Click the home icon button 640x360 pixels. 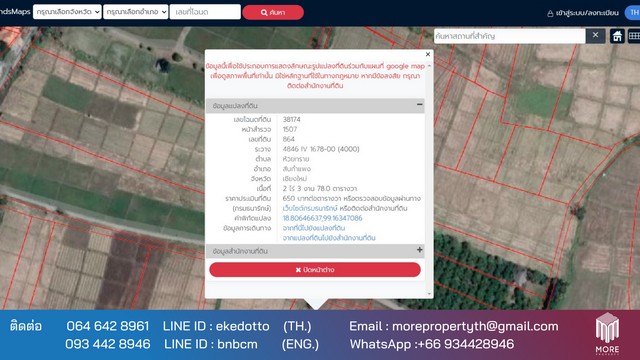point(617,36)
